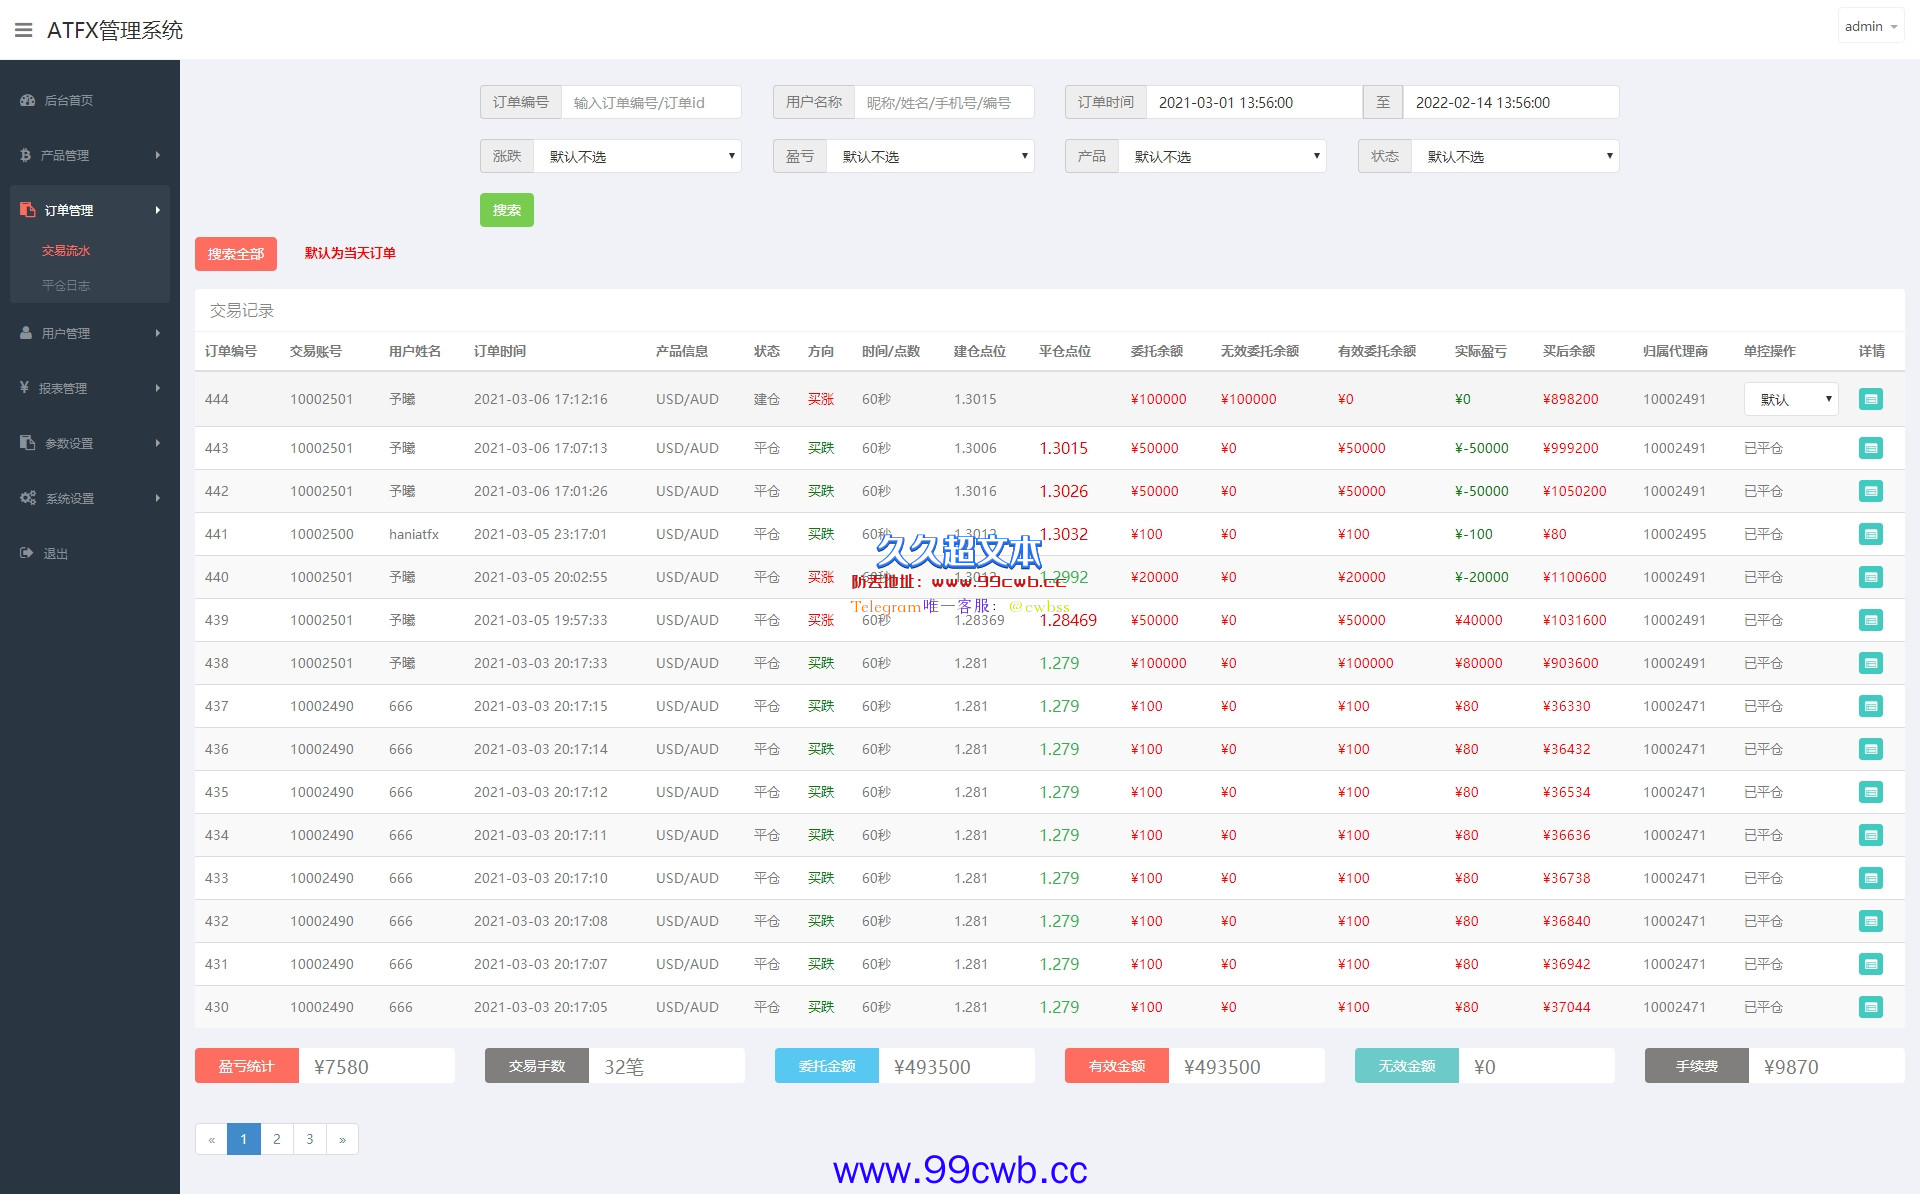The width and height of the screenshot is (1920, 1194).
Task: Click 退出 to log out
Action: 55,553
